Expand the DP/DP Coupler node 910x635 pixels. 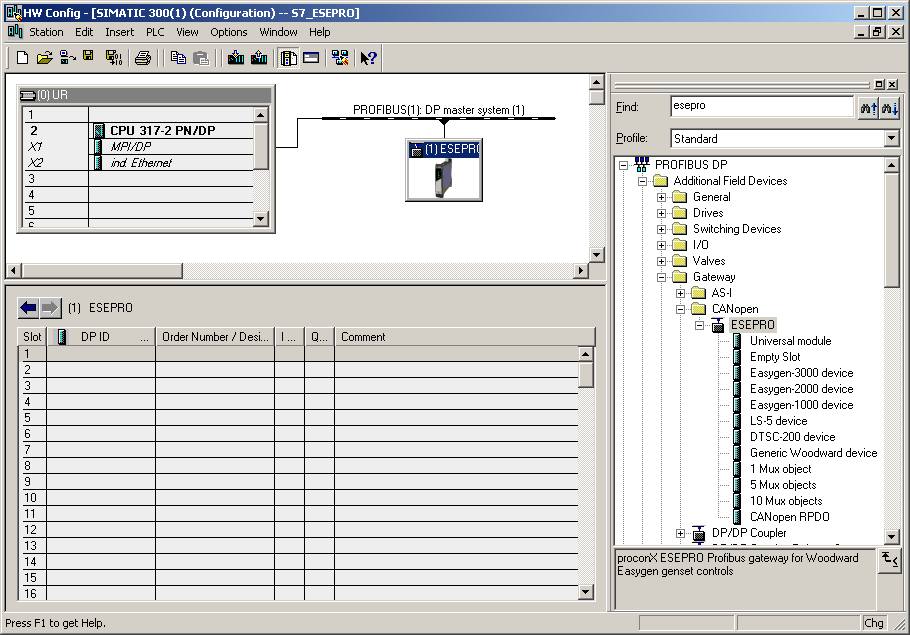pyautogui.click(x=680, y=533)
